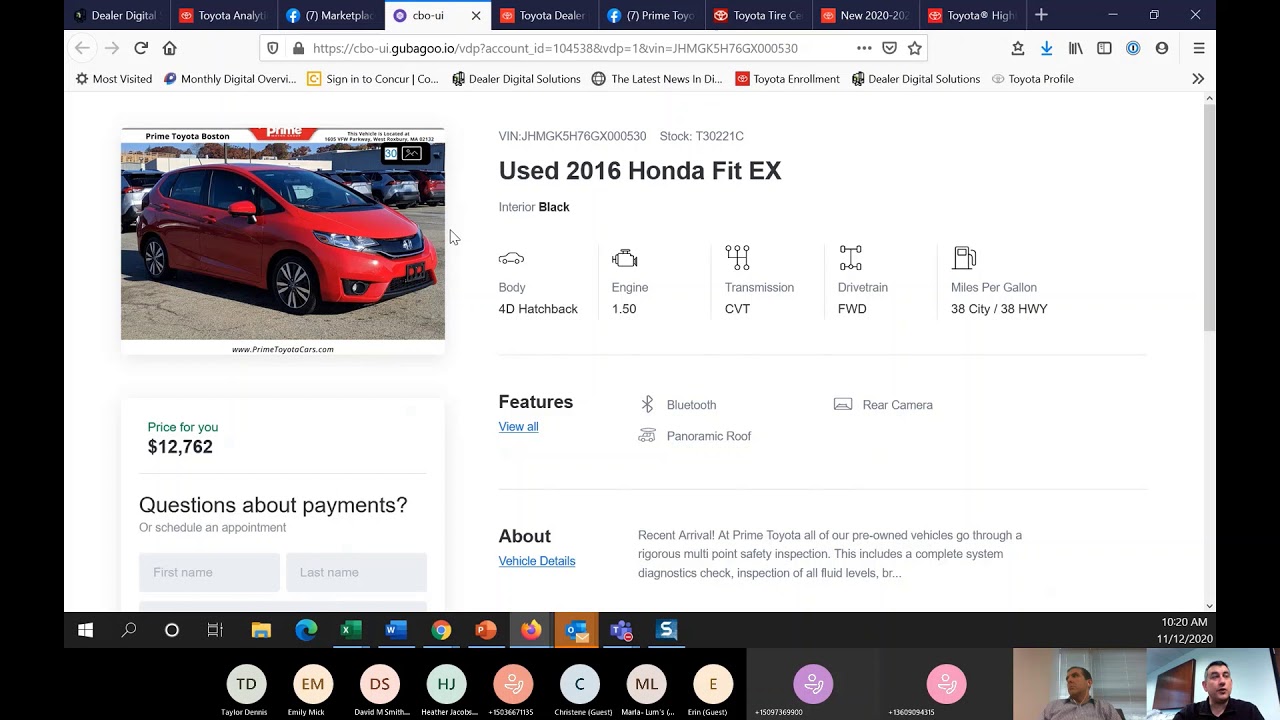Open Most Visited bookmark
The height and width of the screenshot is (720, 1280).
click(x=113, y=79)
